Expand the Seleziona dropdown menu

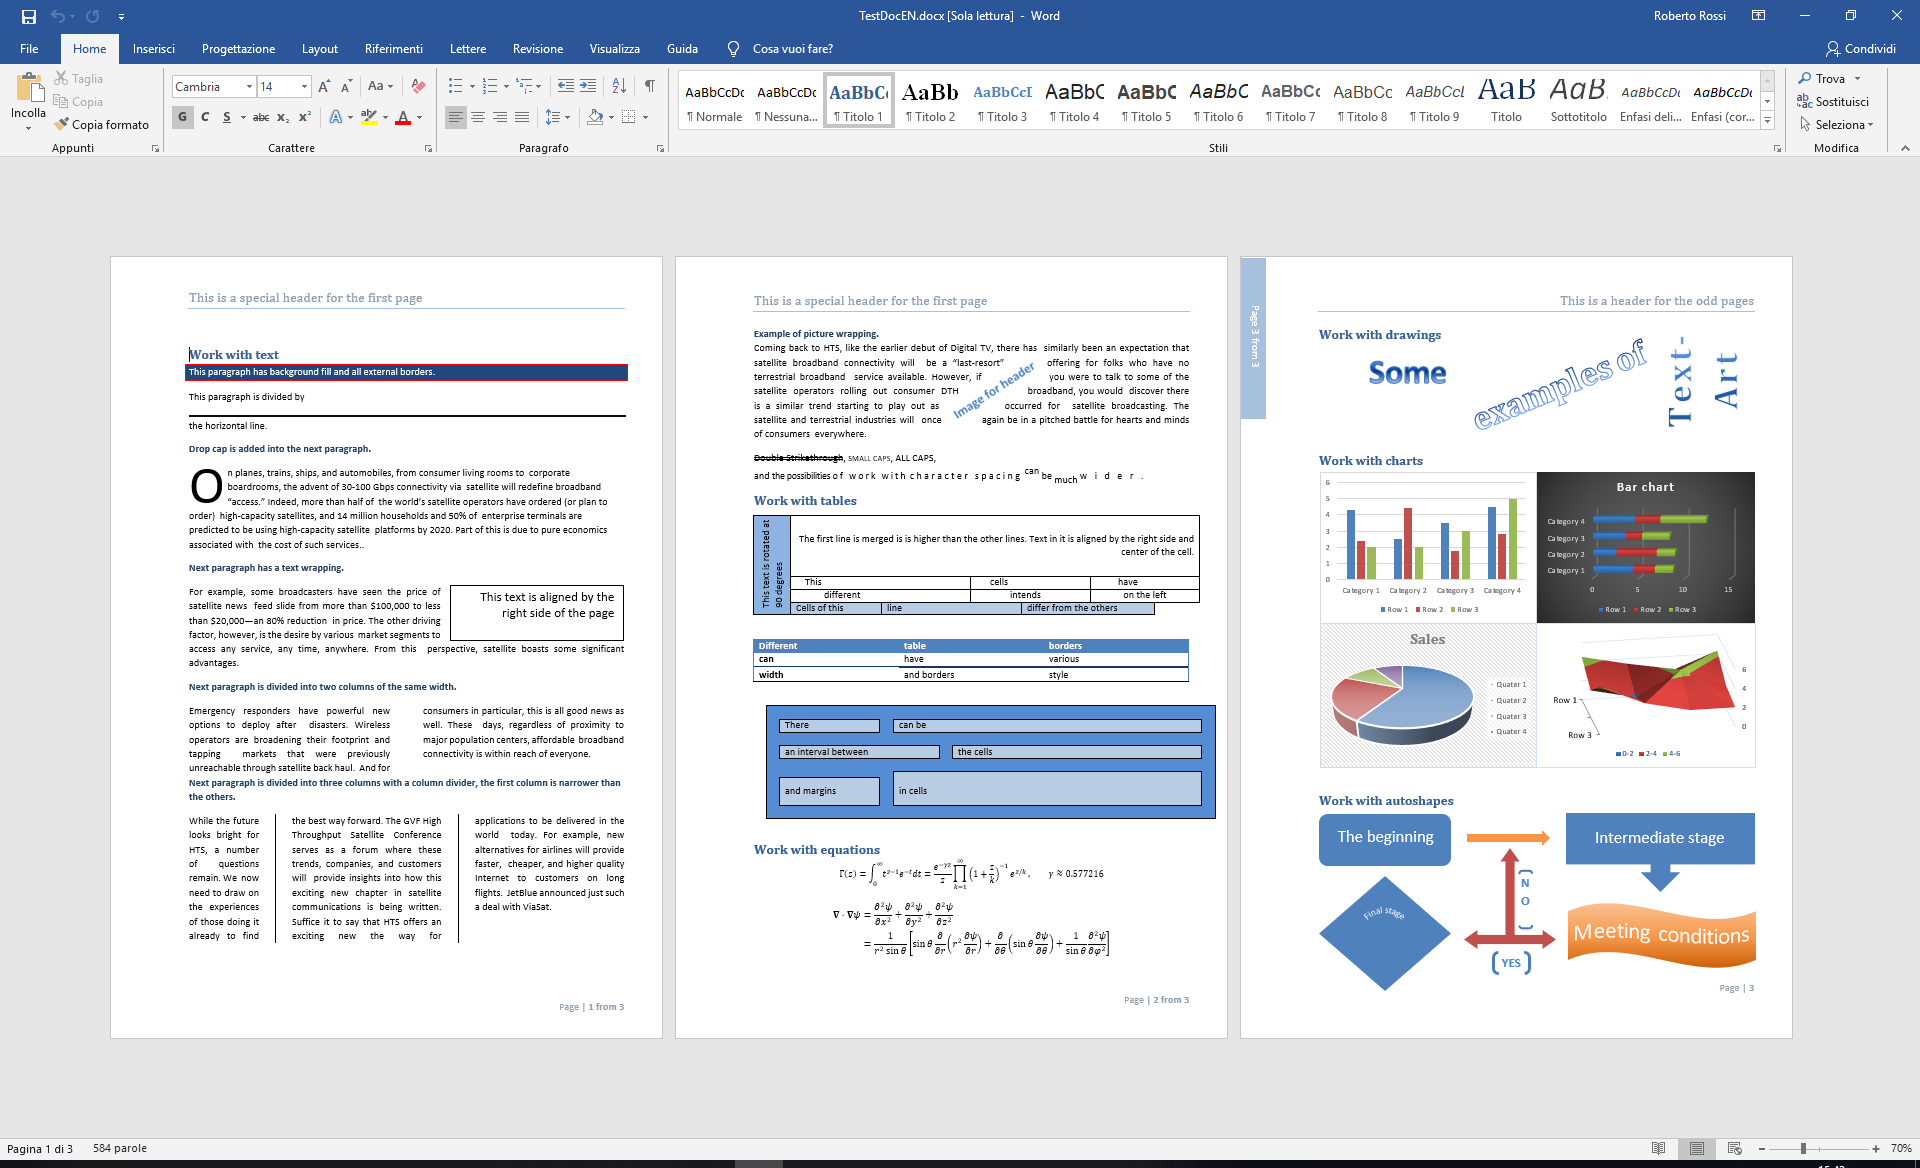coord(1842,124)
